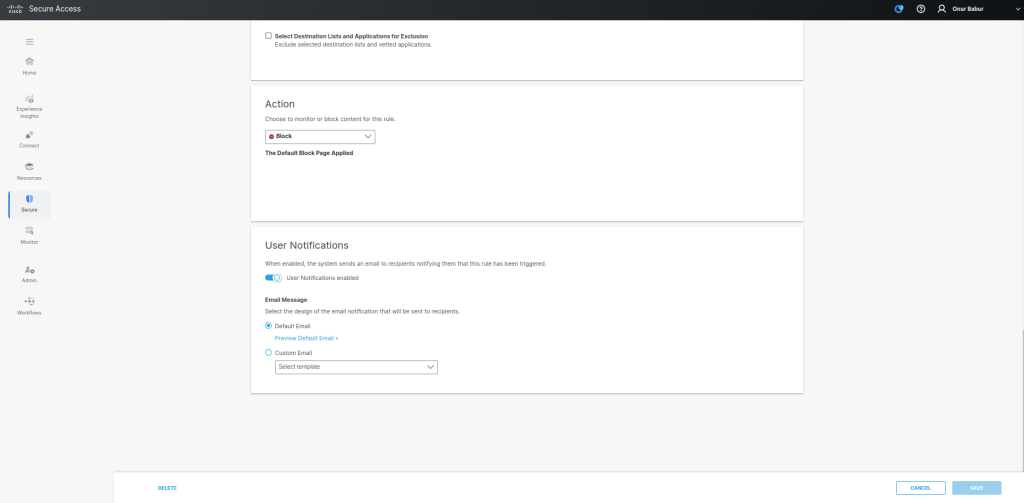Viewport: 1024px width, 503px height.
Task: Open Experience Insights icon in sidebar
Action: coord(29,100)
